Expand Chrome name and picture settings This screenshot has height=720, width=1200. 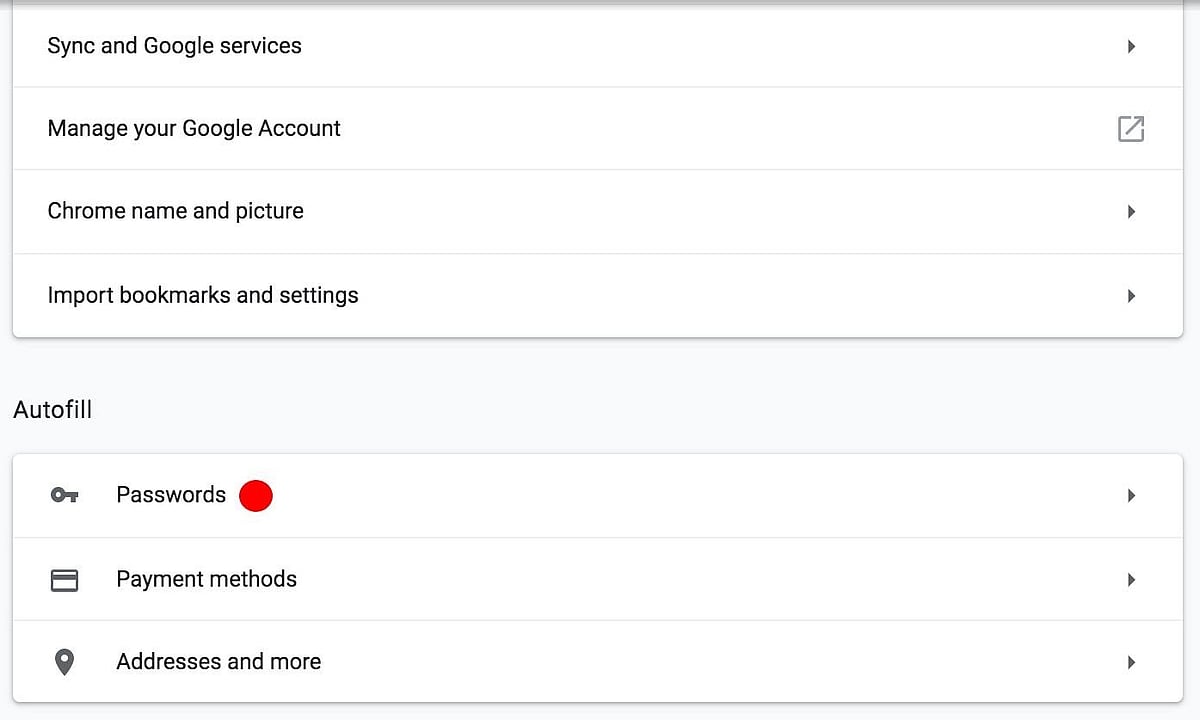[1131, 211]
